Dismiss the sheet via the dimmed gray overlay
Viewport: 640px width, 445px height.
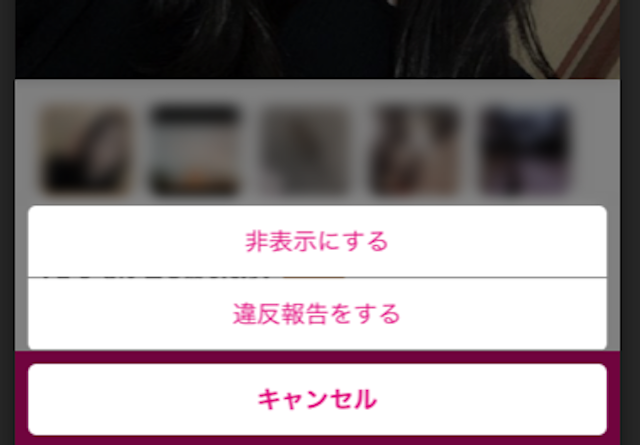click(317, 92)
